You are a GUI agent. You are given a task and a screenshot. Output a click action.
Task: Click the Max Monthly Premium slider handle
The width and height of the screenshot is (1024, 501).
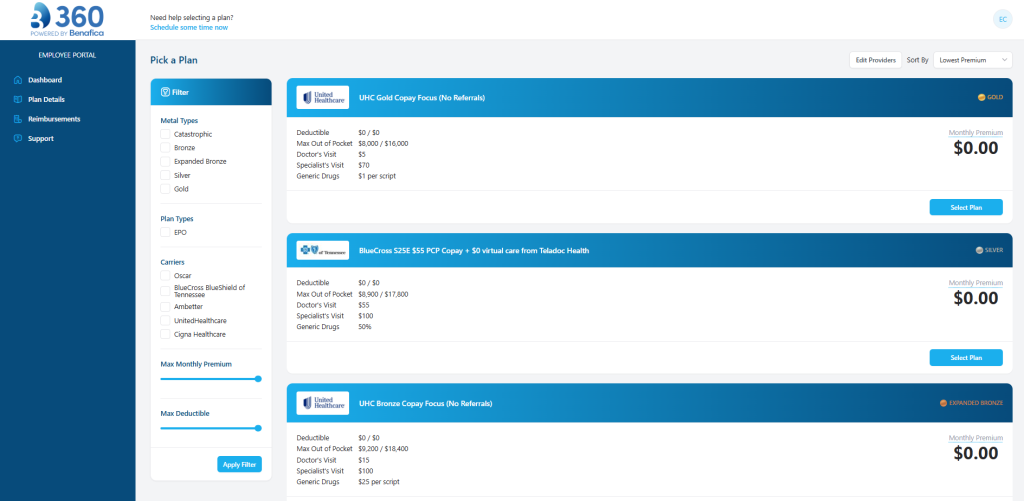pyautogui.click(x=258, y=379)
